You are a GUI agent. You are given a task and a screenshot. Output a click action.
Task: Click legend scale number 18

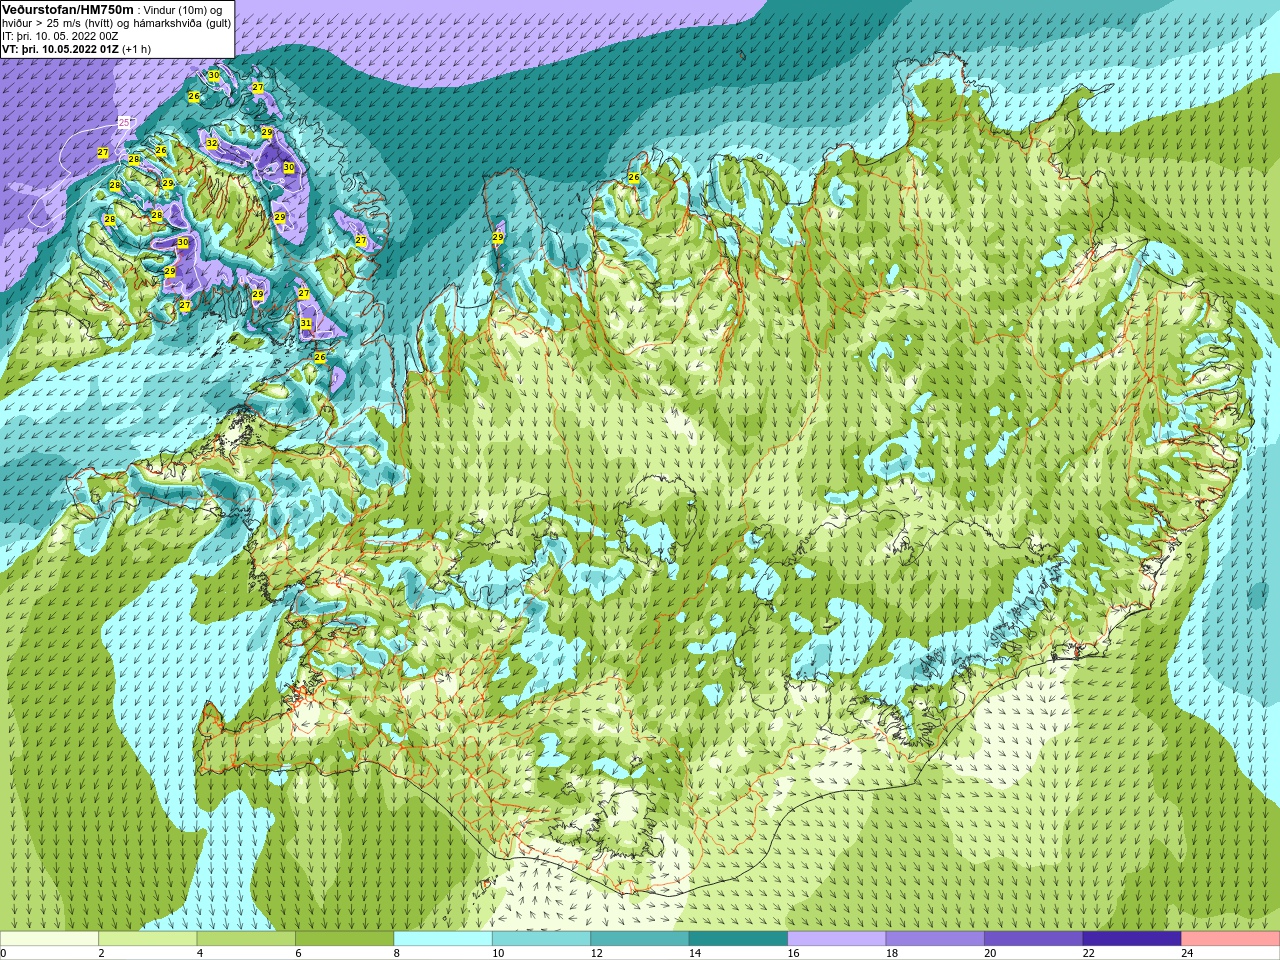[892, 953]
